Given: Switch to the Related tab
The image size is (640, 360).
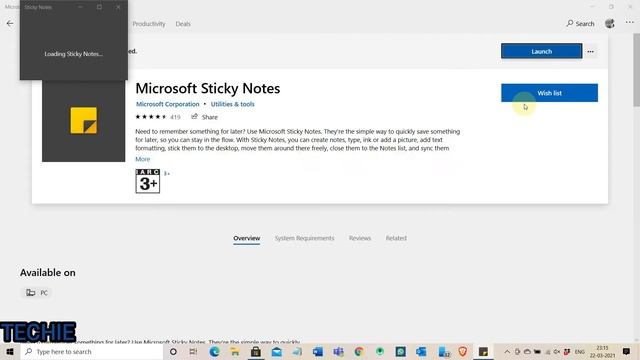Looking at the screenshot, I should 396,238.
